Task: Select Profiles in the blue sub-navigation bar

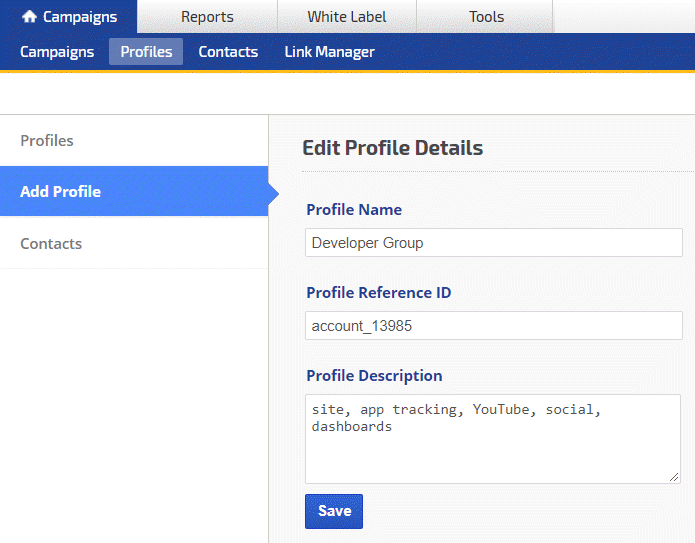Action: (146, 52)
